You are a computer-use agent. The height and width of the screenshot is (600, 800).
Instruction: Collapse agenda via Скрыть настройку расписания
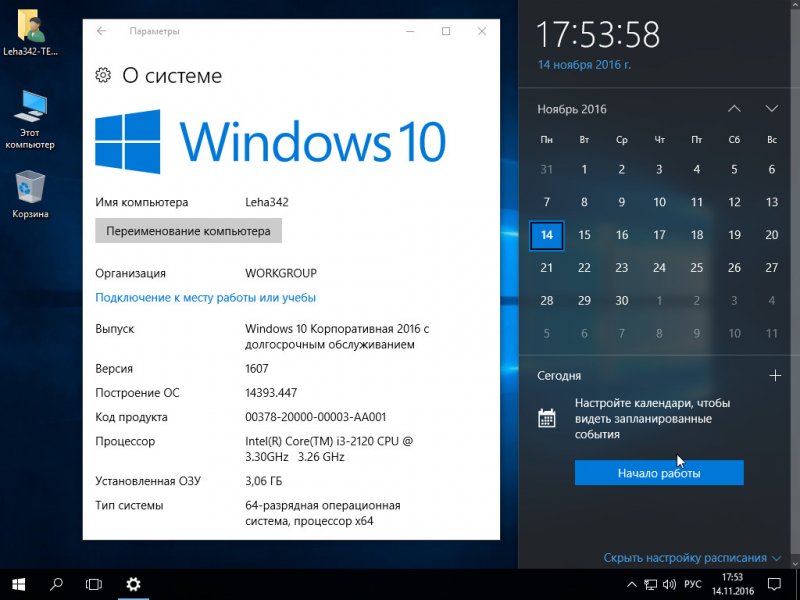coord(692,558)
